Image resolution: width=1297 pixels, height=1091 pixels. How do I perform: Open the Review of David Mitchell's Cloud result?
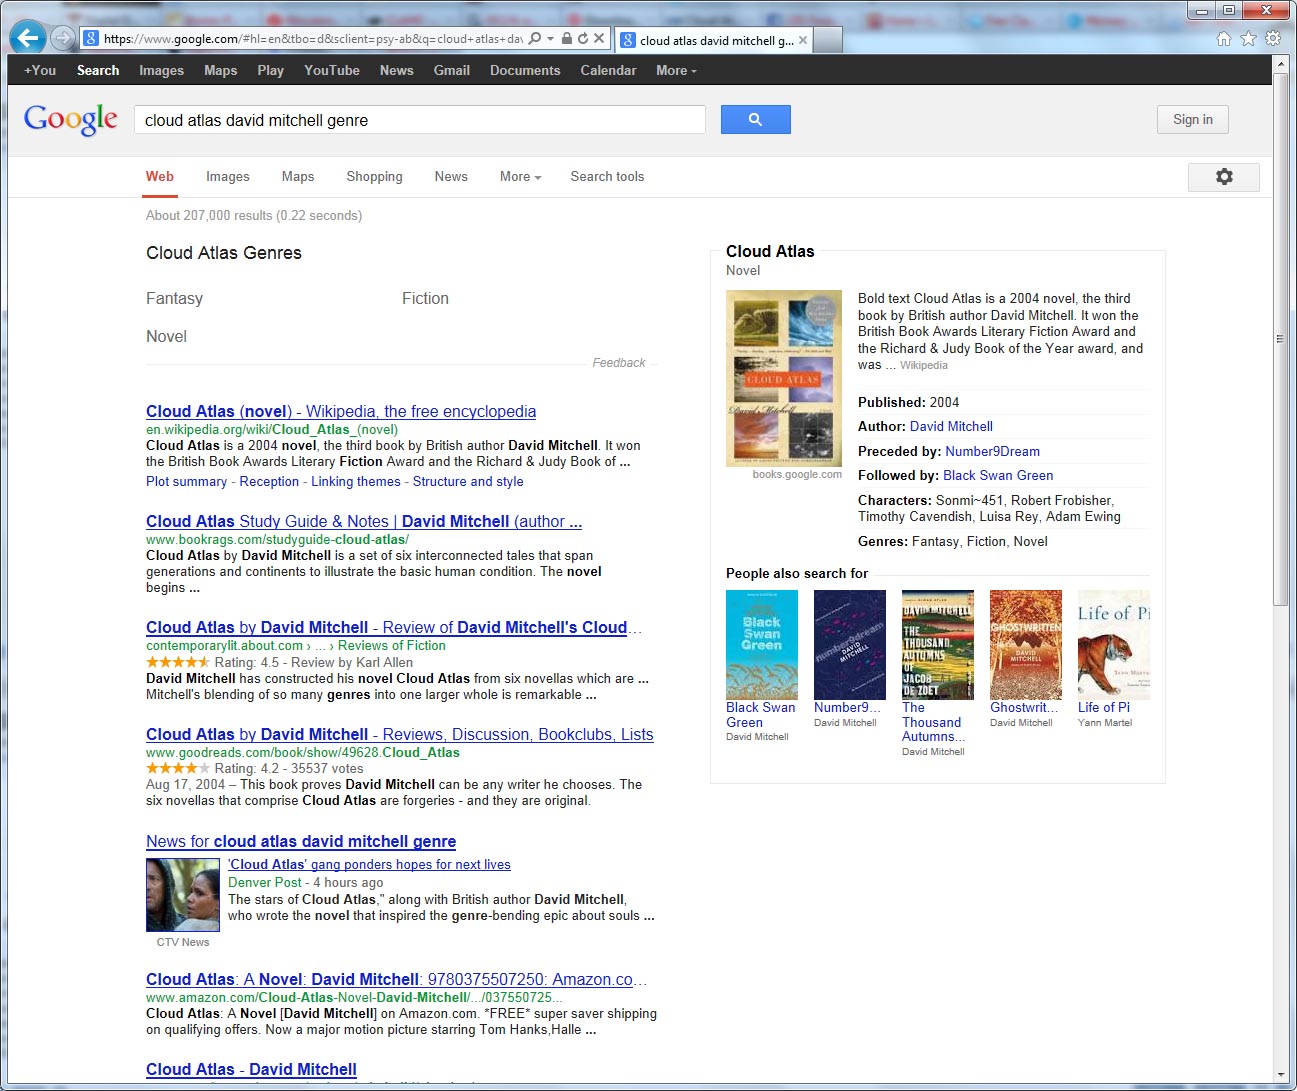point(394,628)
